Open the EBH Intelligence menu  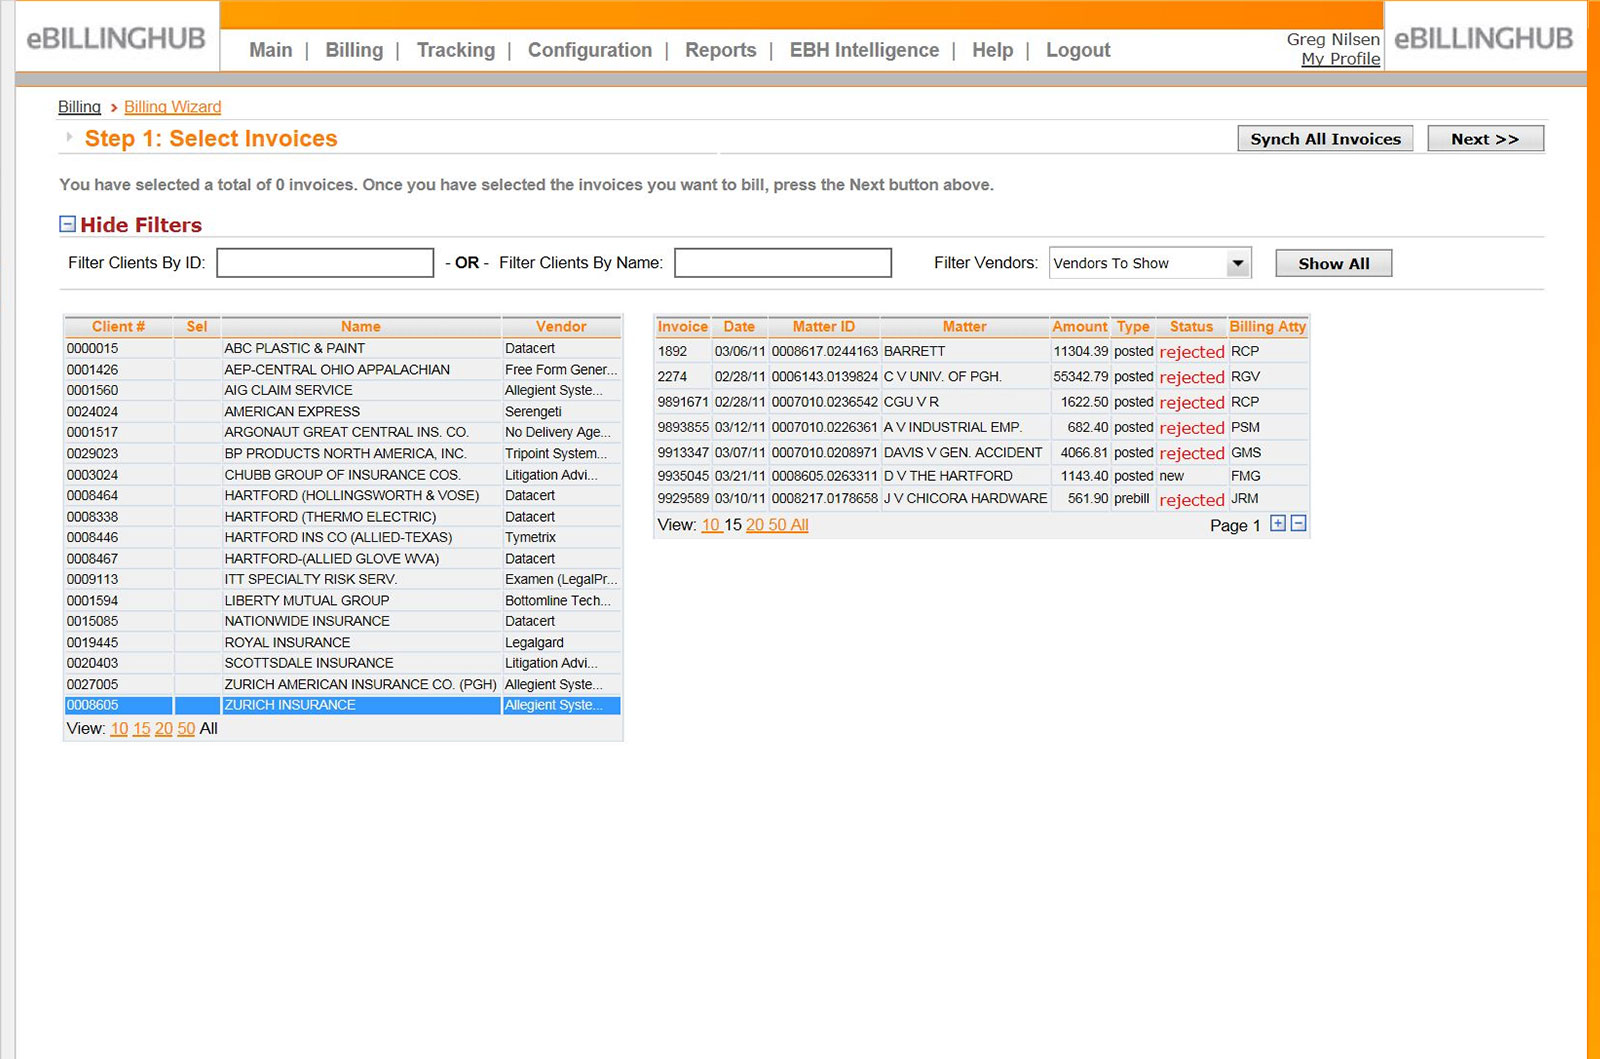(864, 50)
